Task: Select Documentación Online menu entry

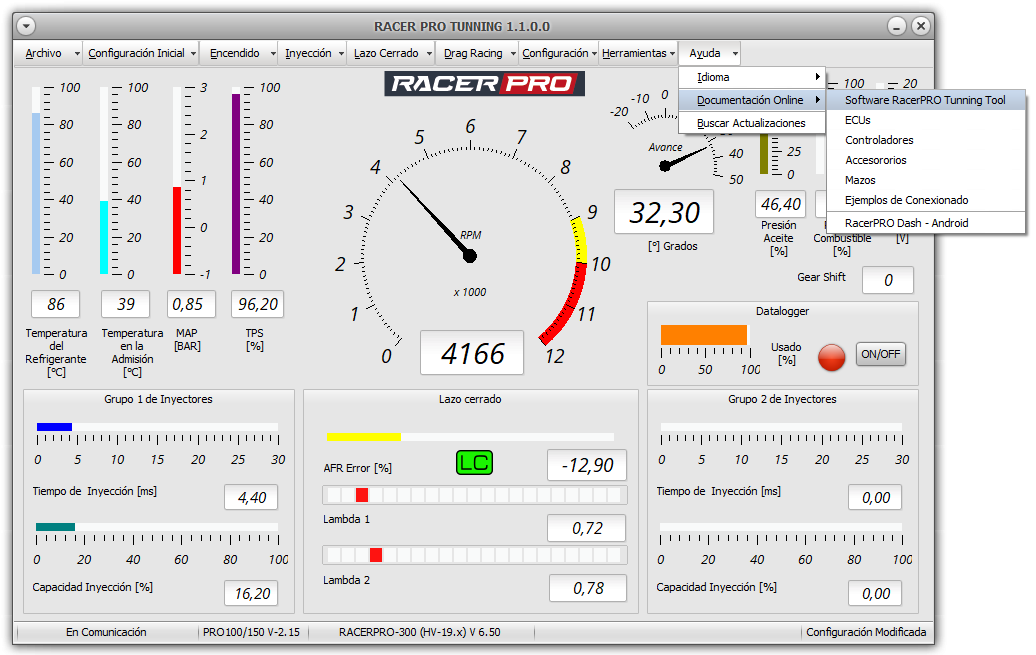Action: point(753,100)
